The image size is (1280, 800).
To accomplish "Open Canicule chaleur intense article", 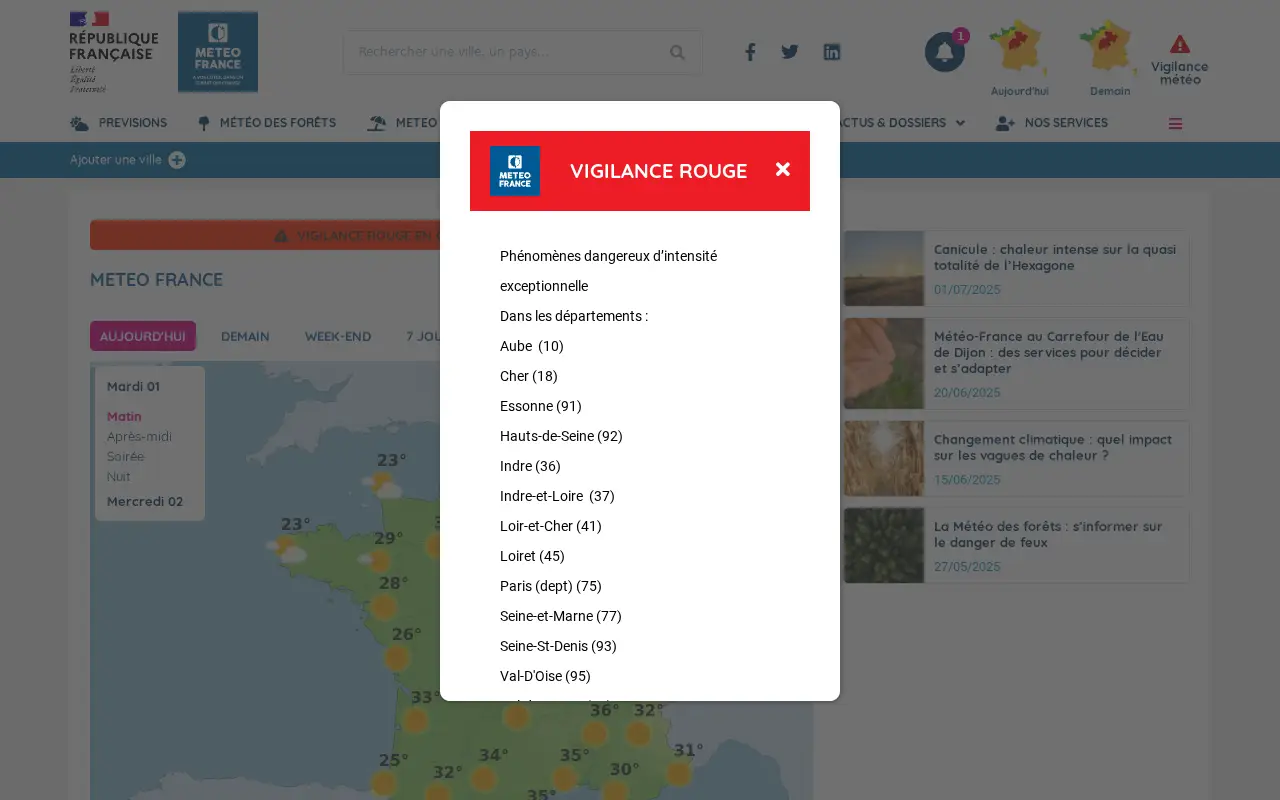I will pyautogui.click(x=1016, y=269).
